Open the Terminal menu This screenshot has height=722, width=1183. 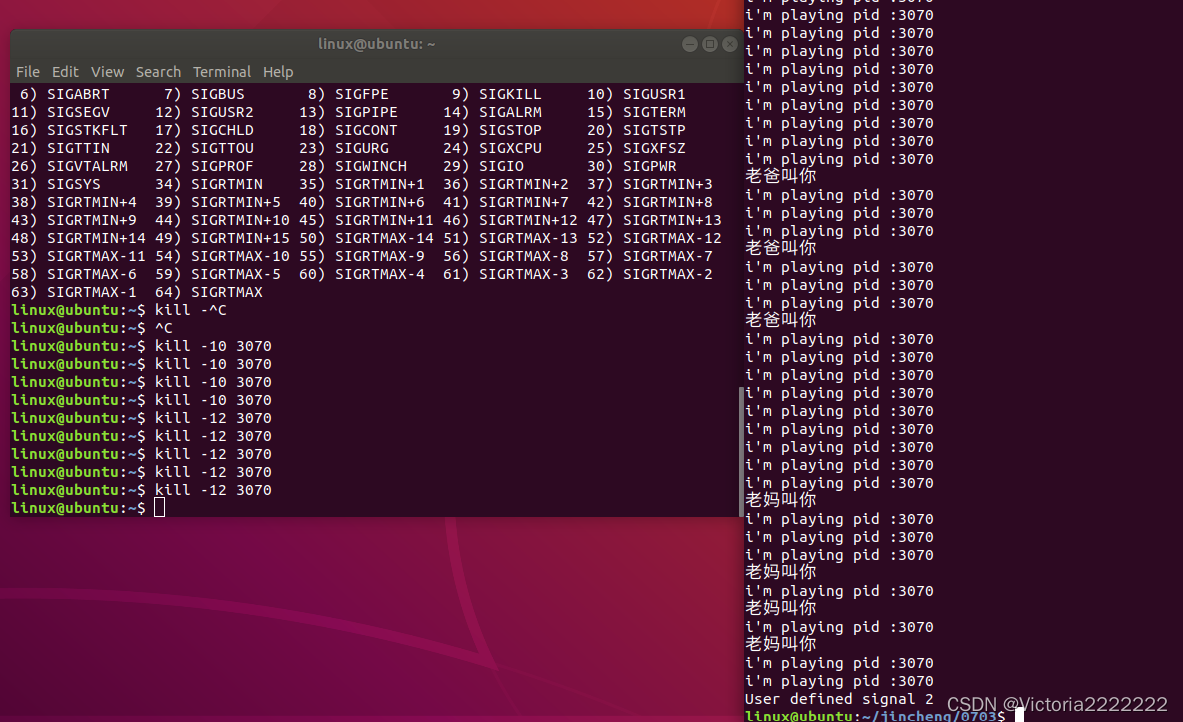click(x=221, y=71)
